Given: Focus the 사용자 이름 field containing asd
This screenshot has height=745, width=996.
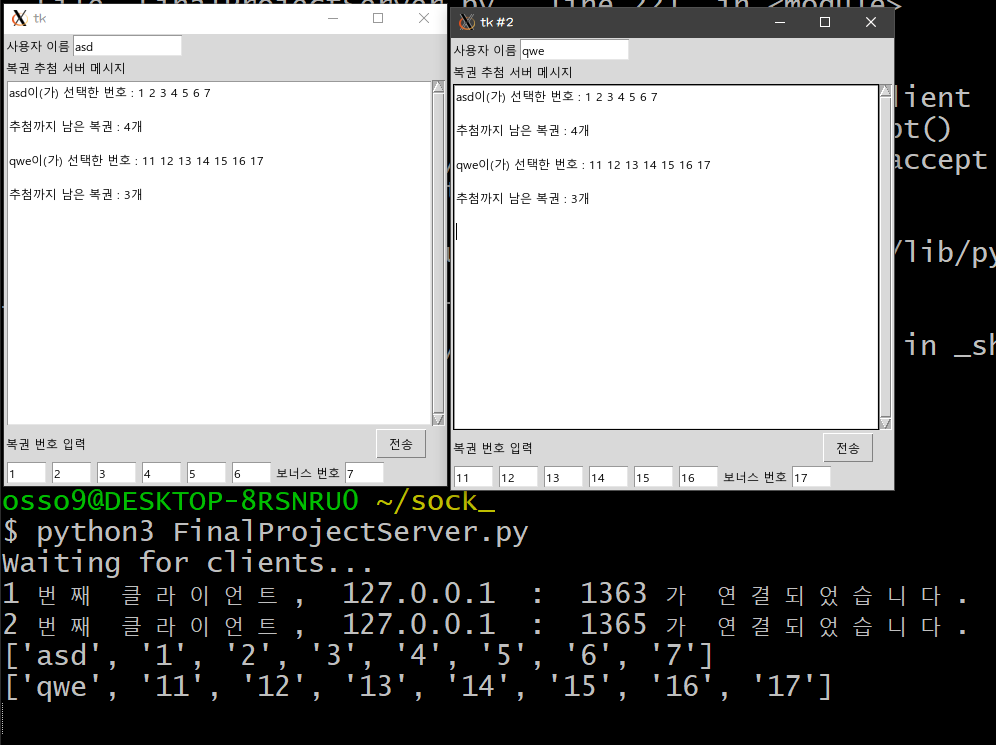Looking at the screenshot, I should 128,46.
